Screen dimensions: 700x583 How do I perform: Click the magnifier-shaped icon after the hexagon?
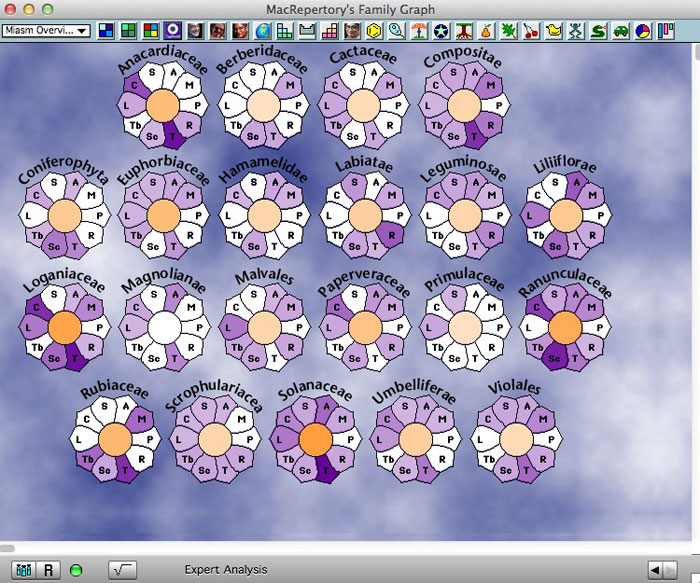click(397, 31)
